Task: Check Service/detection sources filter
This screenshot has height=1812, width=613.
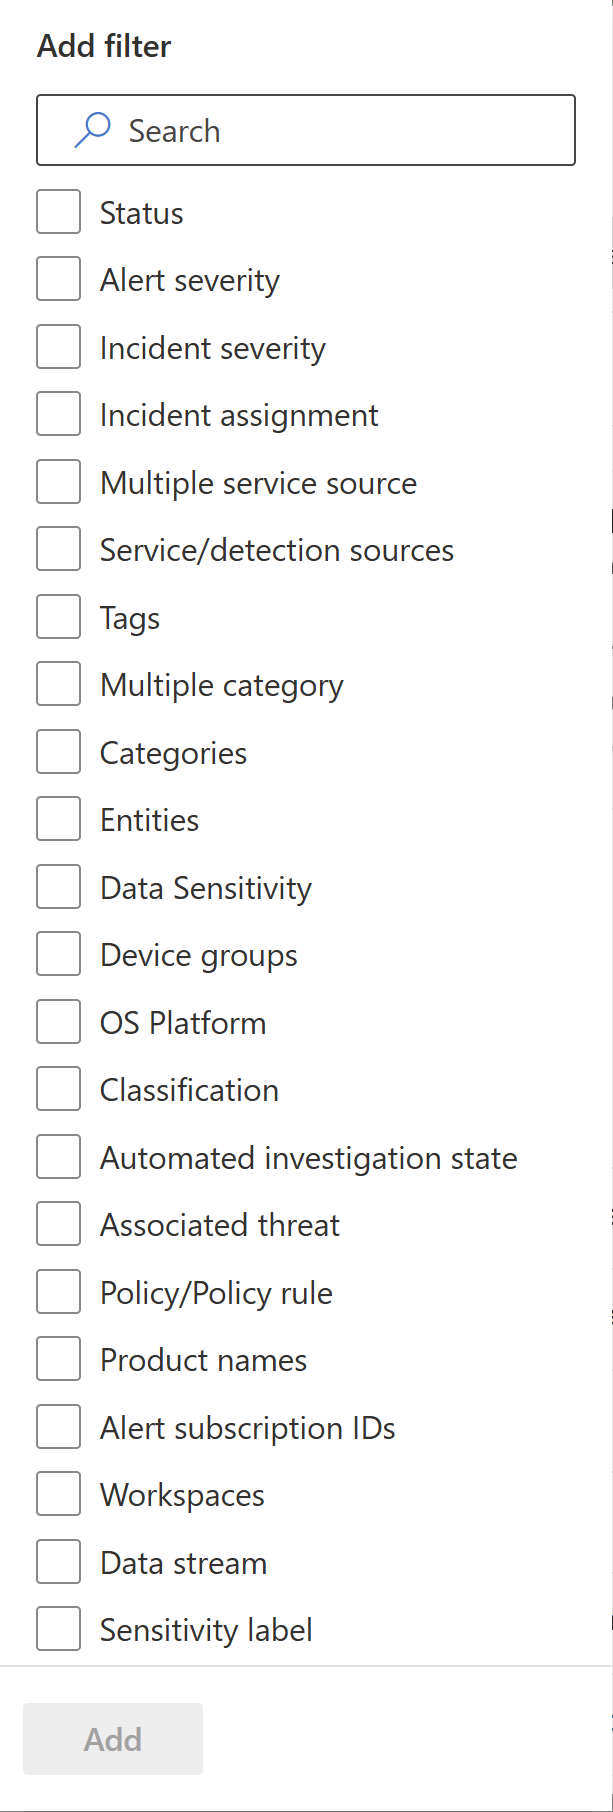Action: click(59, 550)
